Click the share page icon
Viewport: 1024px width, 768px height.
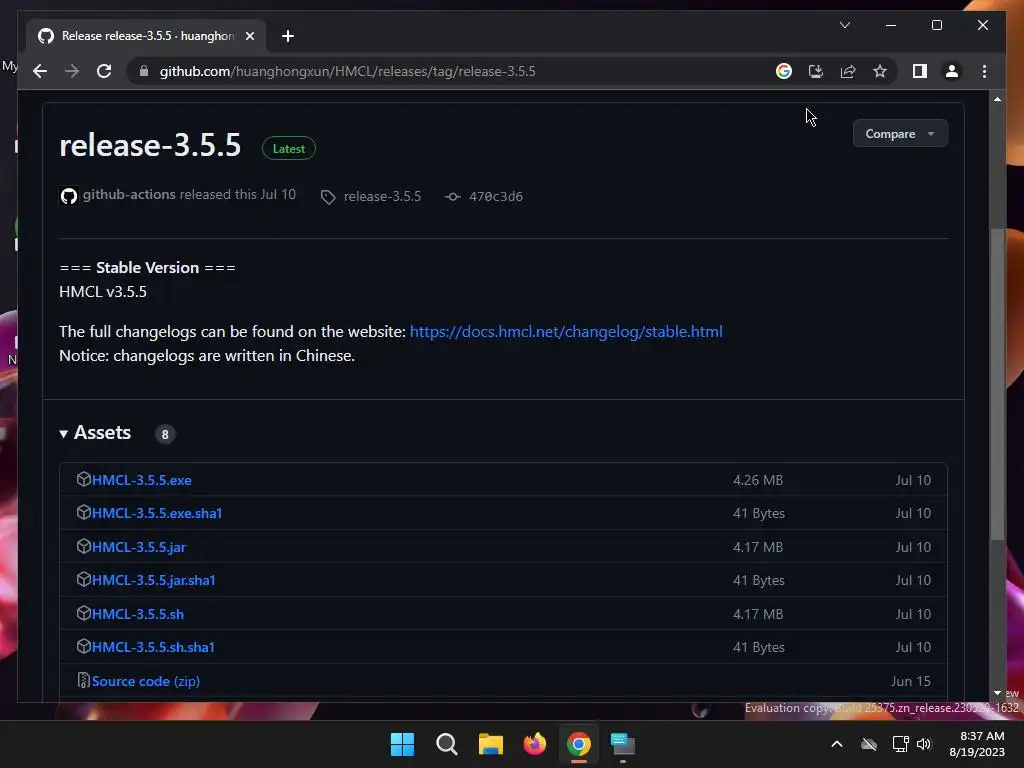coord(848,71)
